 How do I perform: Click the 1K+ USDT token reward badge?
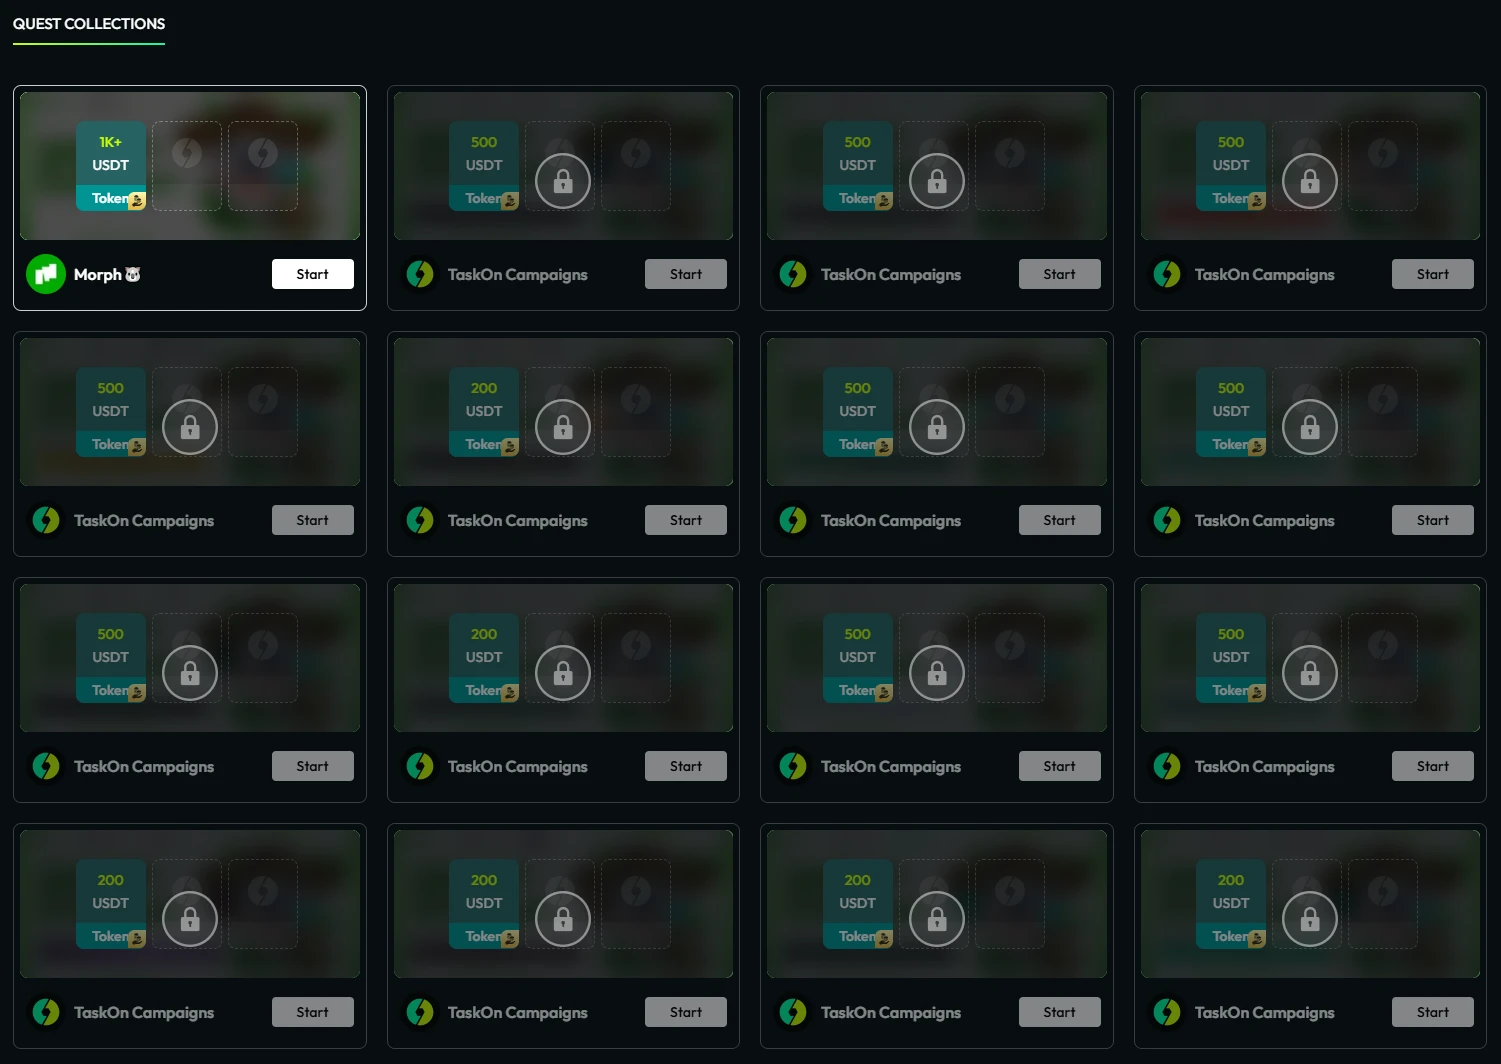coord(111,166)
